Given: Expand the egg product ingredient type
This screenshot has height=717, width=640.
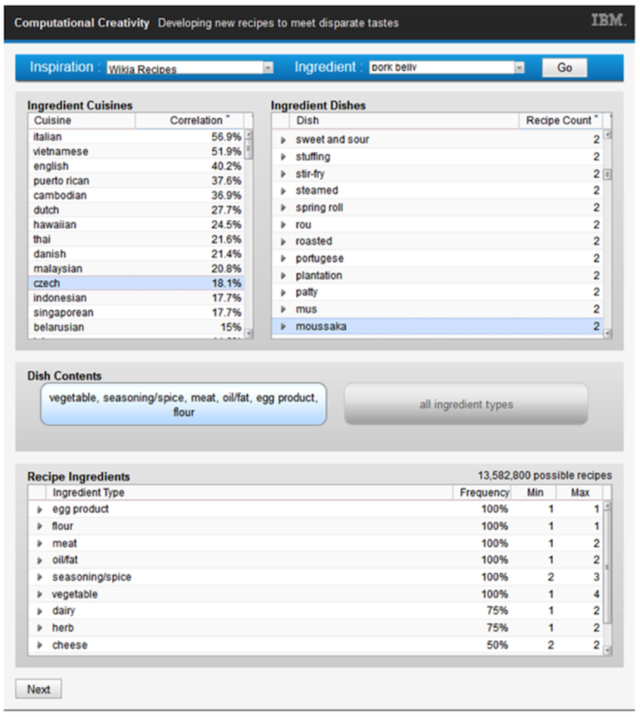Looking at the screenshot, I should click(x=40, y=509).
